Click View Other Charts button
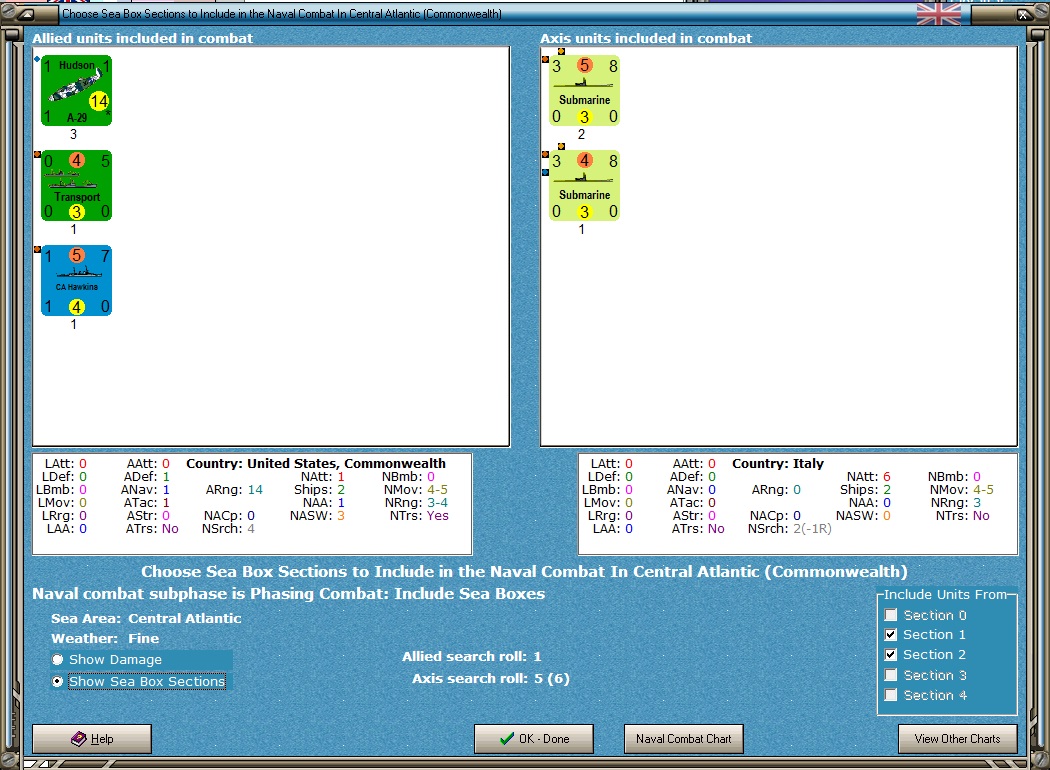The image size is (1050, 770). [958, 739]
